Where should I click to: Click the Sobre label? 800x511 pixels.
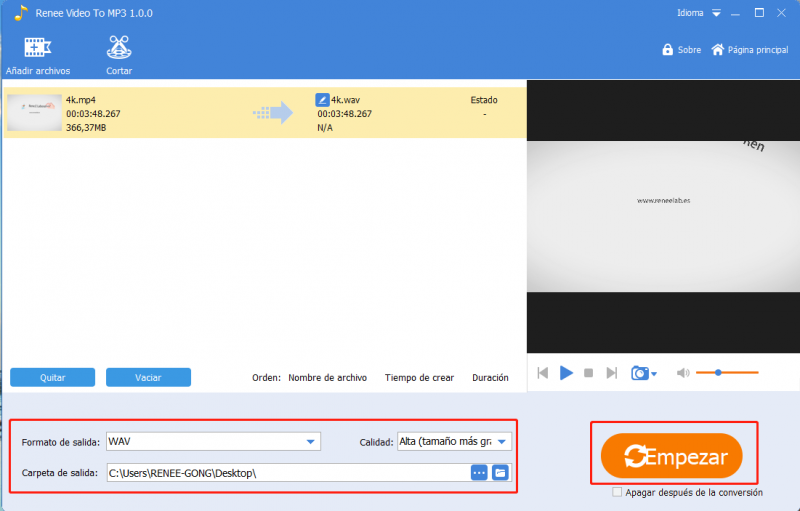pyautogui.click(x=689, y=50)
